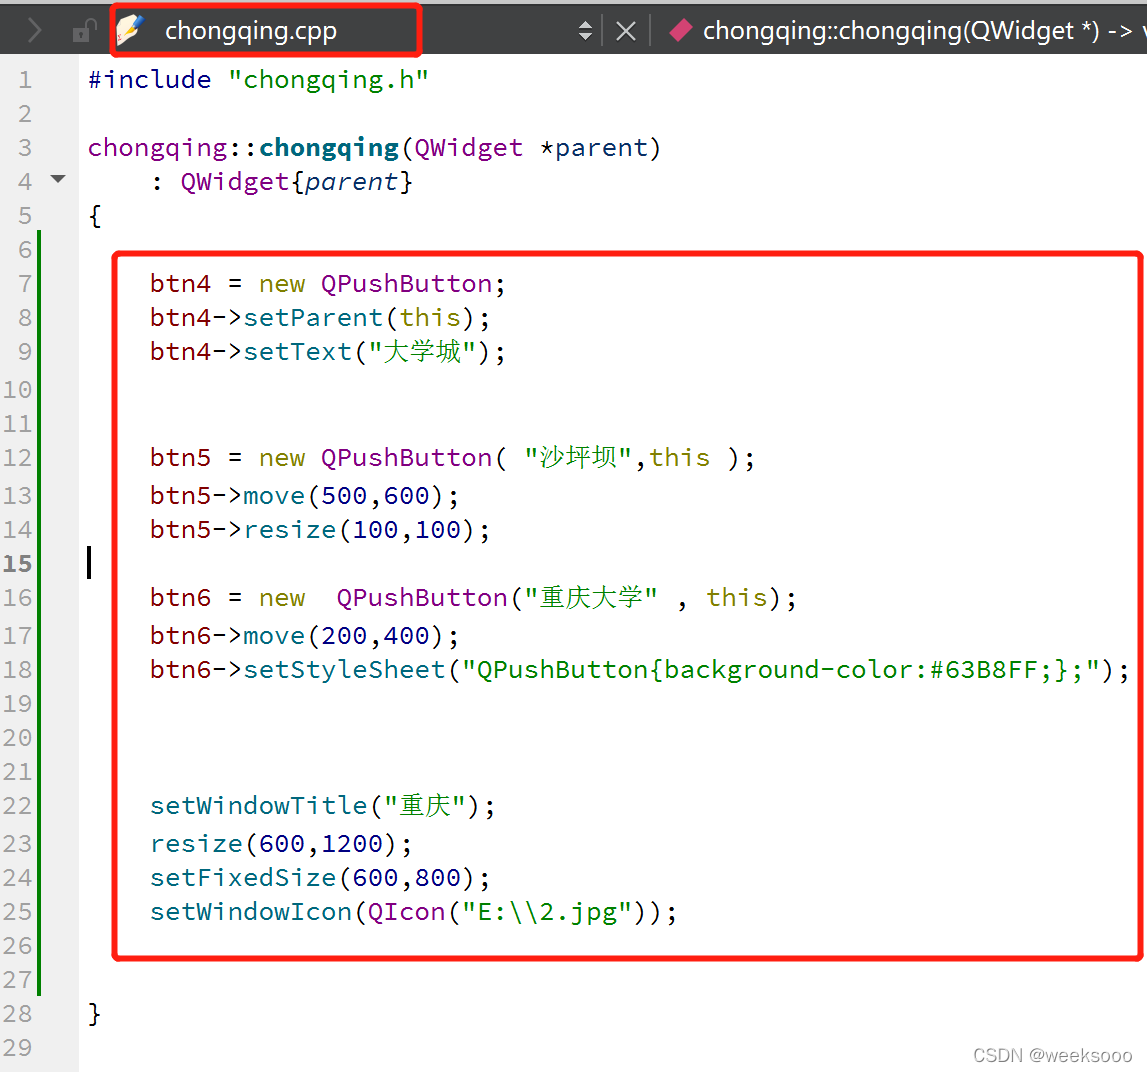Open the file selector up-down arrows
1147x1072 pixels.
point(584,31)
